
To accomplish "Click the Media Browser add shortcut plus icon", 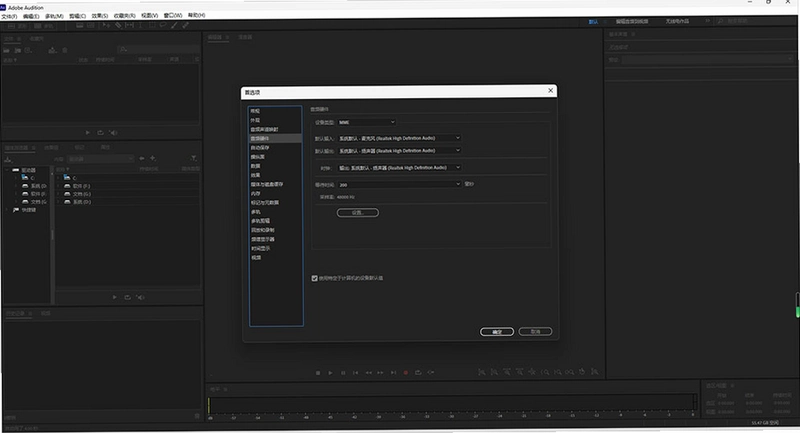I will tap(153, 158).
